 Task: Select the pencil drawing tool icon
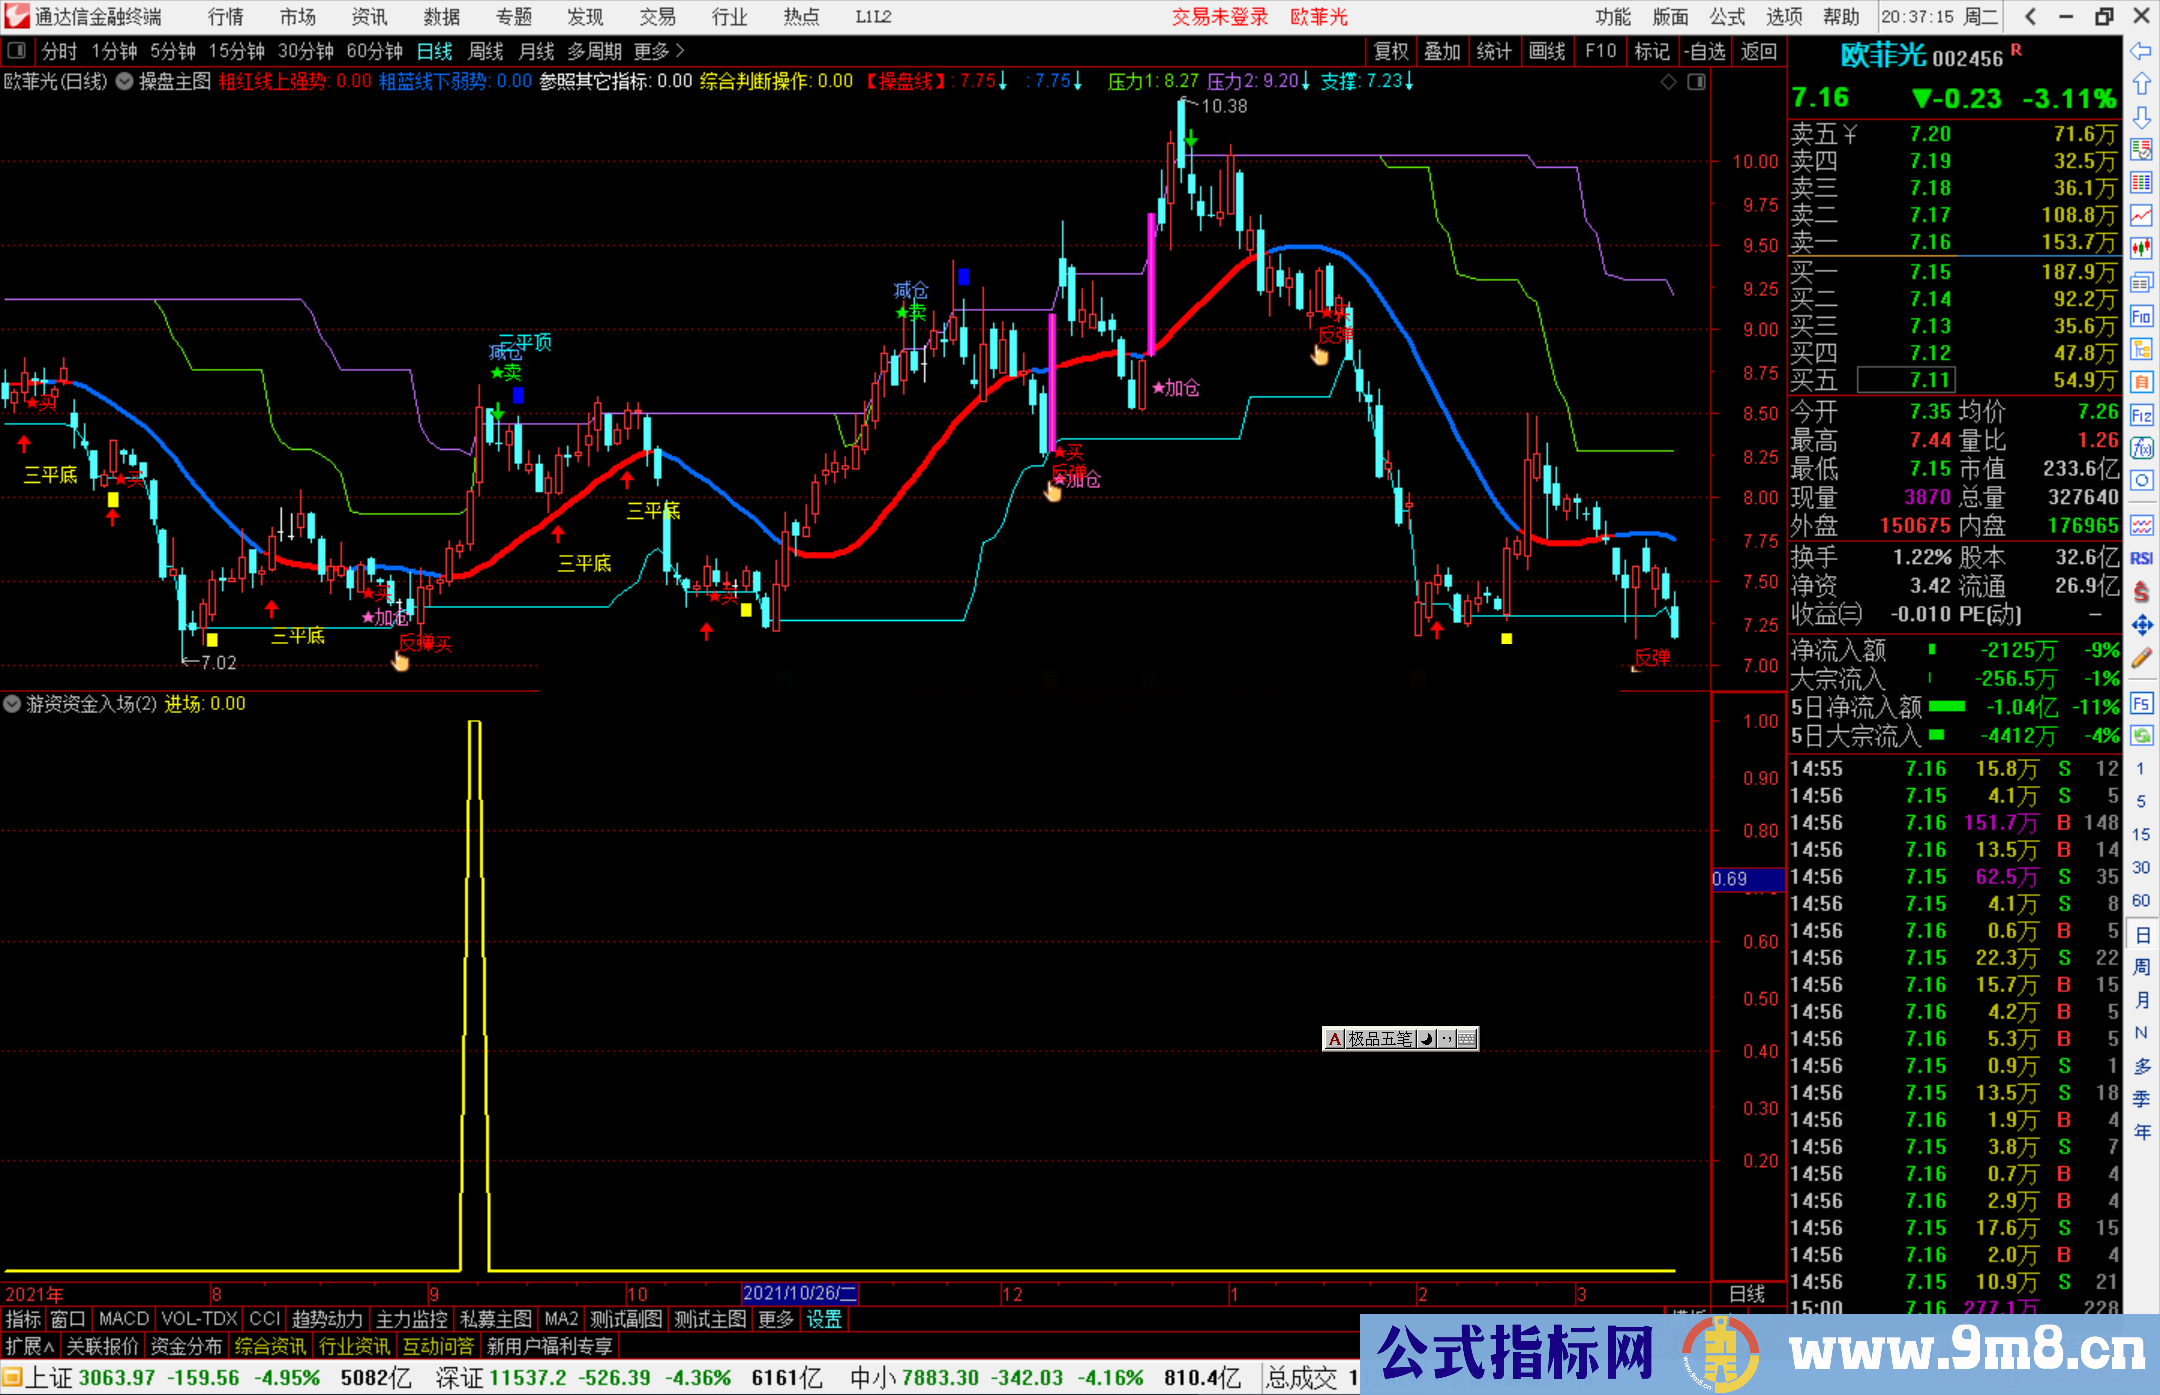coord(2141,658)
